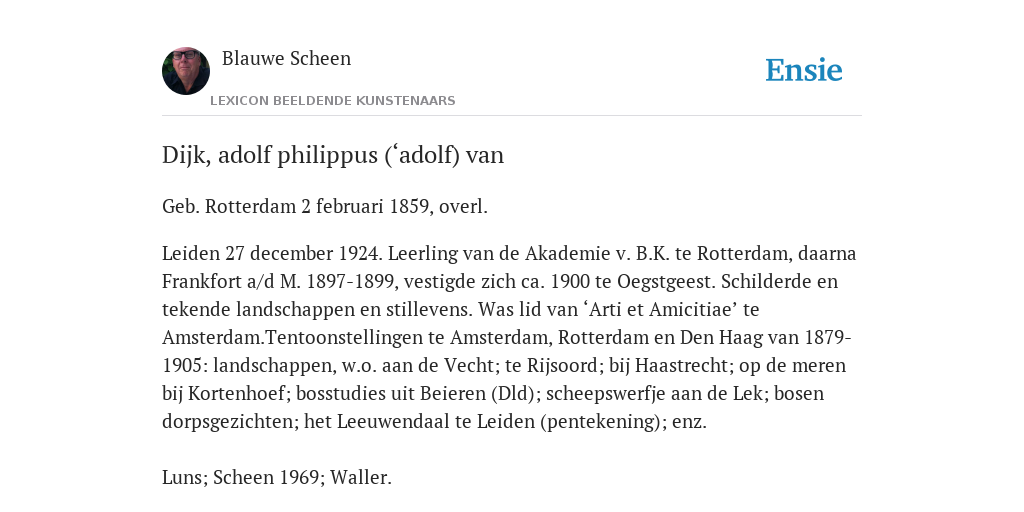Open Lexicon Beeldende Kunstenaars source label
Image resolution: width=1024 pixels, height=512 pixels.
point(332,101)
